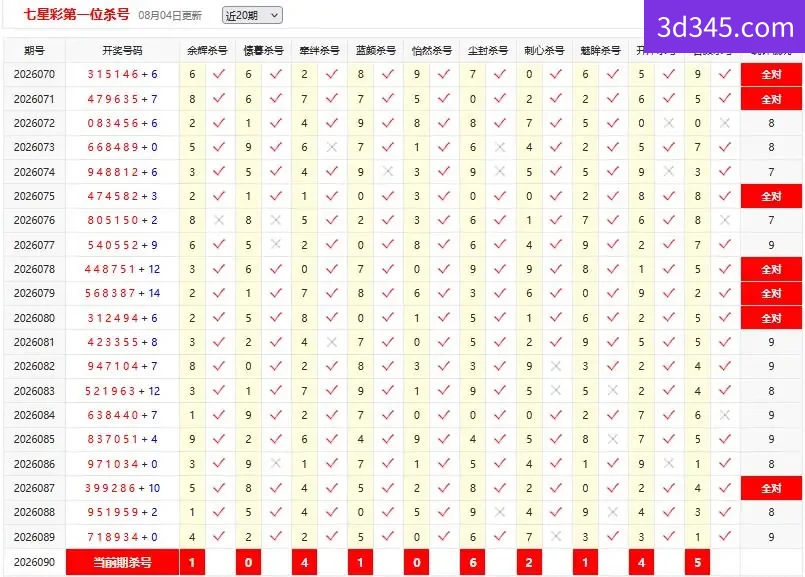Click the X mark under 蓝颜杀号 in row 2026074

[x=388, y=171]
